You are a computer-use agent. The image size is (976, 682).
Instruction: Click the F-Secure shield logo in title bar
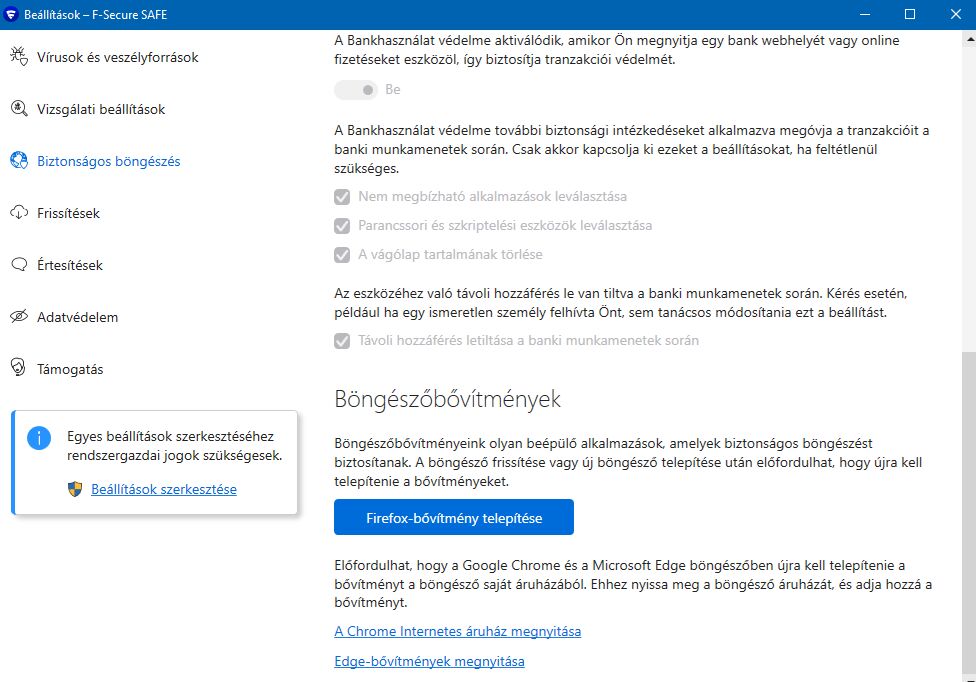point(11,14)
